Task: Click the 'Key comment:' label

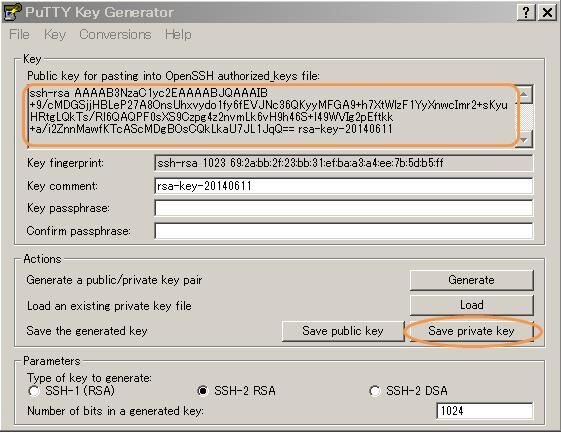Action: coord(62,186)
